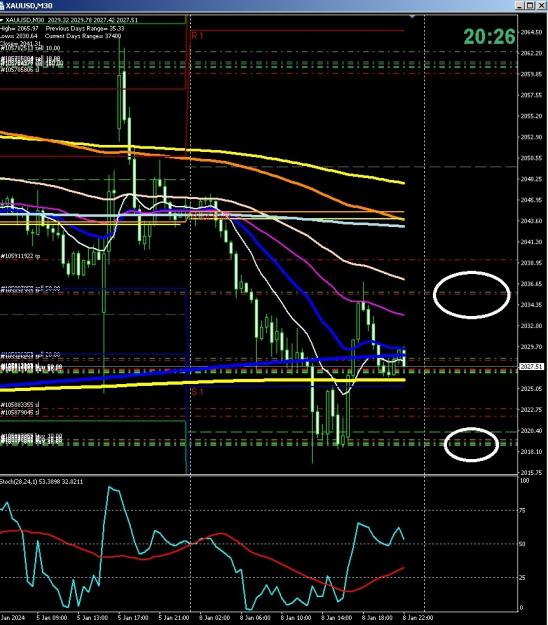Select the current price label 2027.51
The width and height of the screenshot is (548, 625).
click(532, 366)
